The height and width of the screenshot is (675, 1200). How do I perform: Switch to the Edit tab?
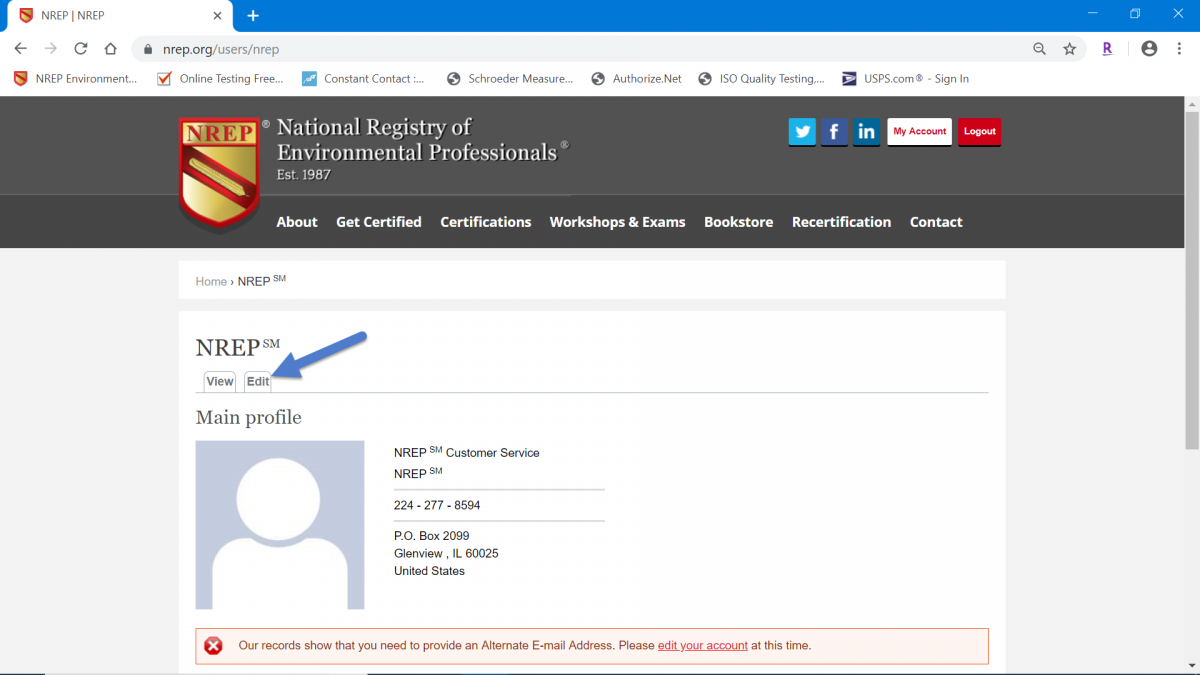258,381
